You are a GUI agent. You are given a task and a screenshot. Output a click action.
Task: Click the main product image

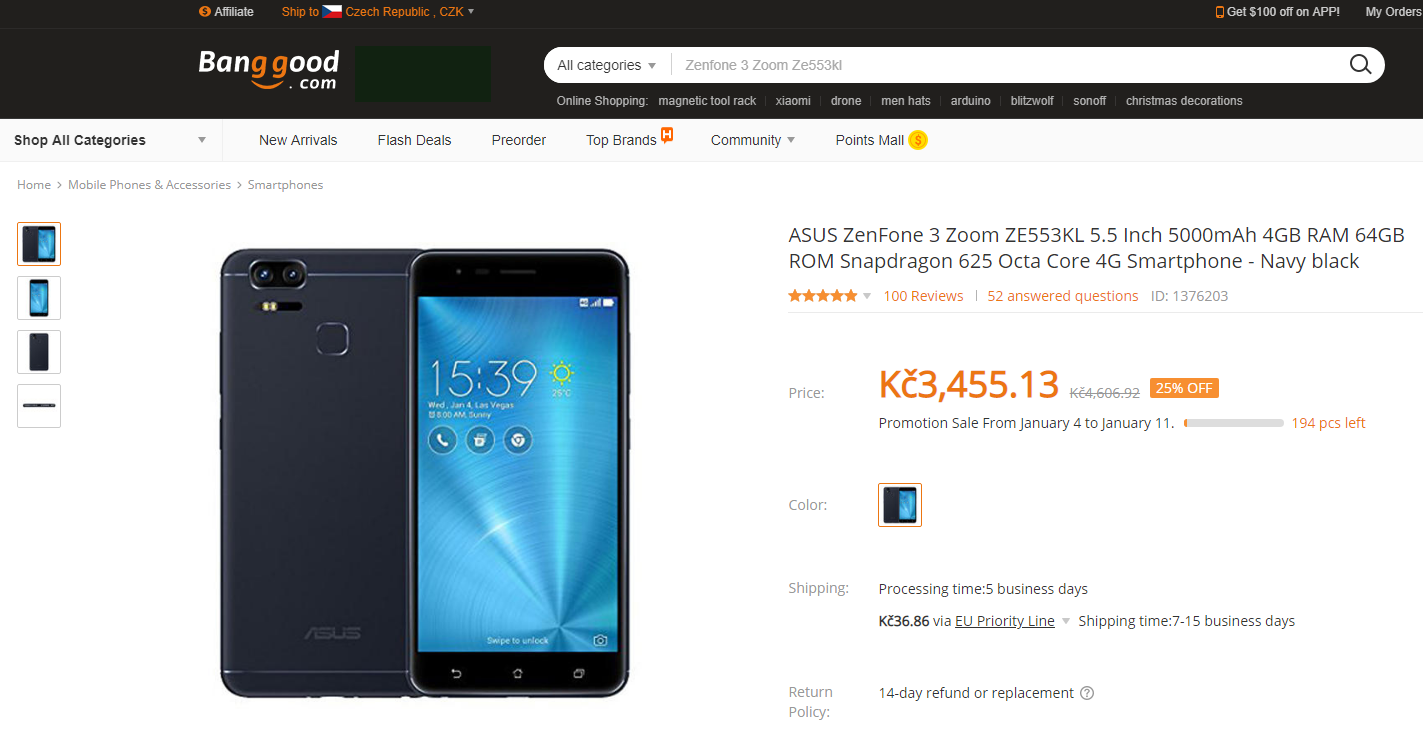point(425,472)
